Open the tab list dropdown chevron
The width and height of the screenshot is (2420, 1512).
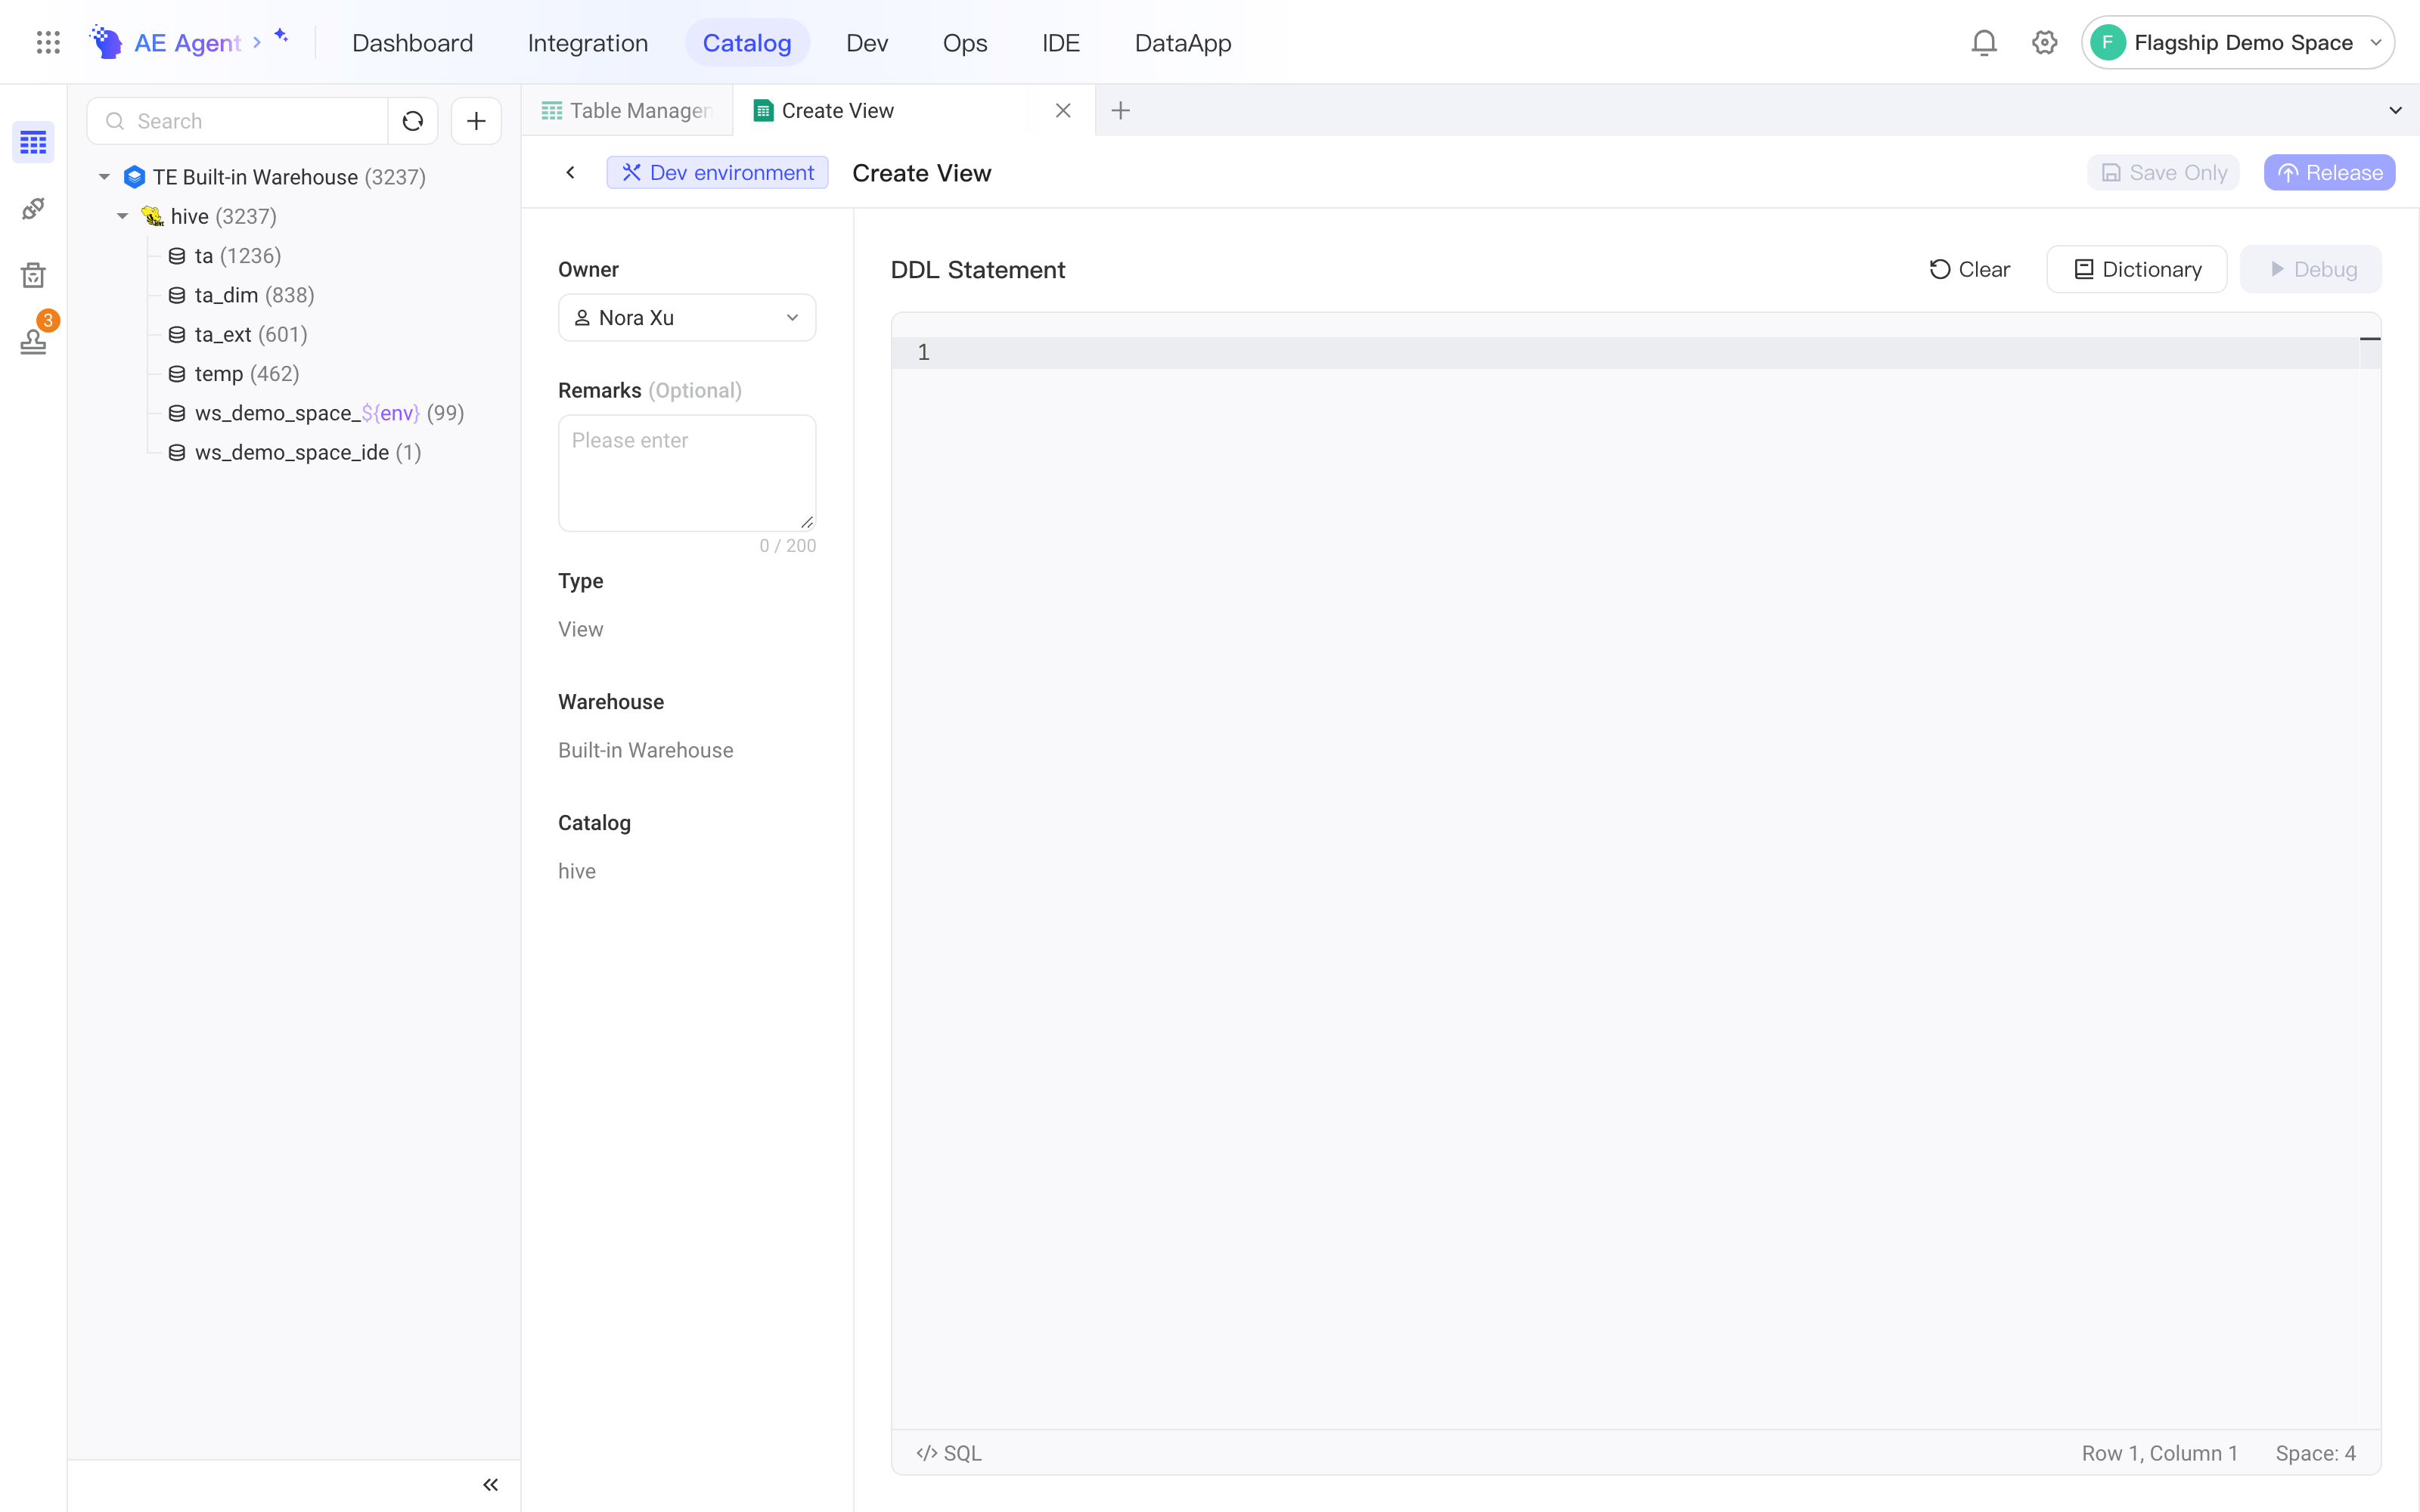(x=2395, y=110)
